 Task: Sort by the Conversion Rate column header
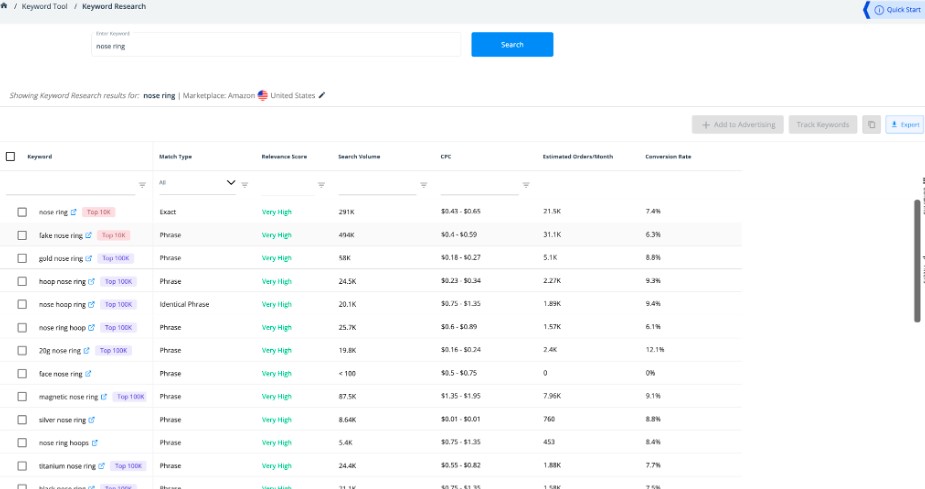click(668, 156)
